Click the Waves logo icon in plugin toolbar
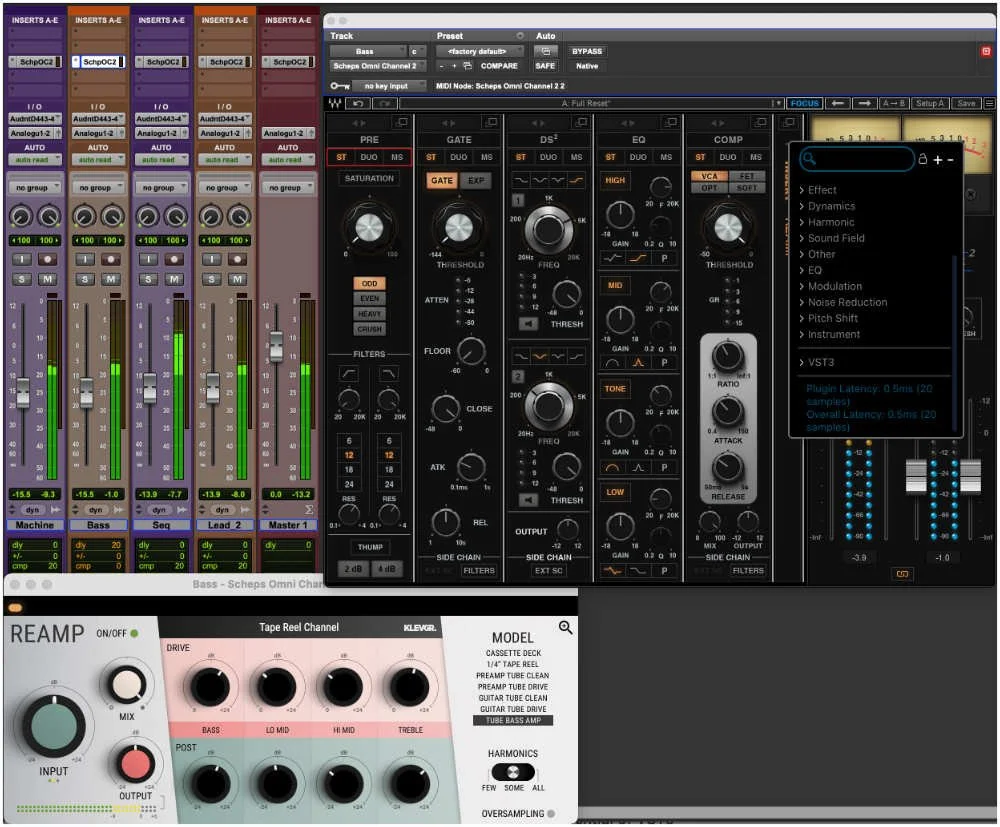Image resolution: width=1000 pixels, height=827 pixels. [335, 103]
